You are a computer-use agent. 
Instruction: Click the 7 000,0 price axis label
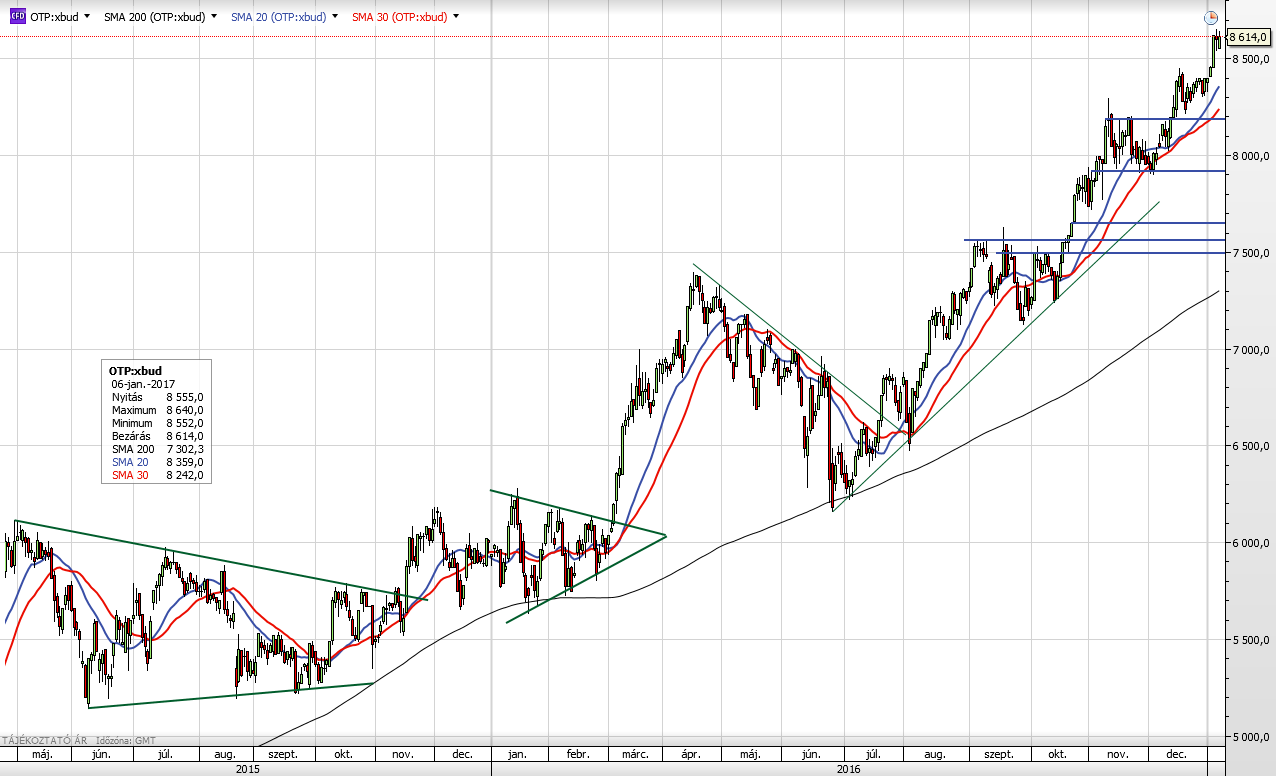coord(1251,350)
